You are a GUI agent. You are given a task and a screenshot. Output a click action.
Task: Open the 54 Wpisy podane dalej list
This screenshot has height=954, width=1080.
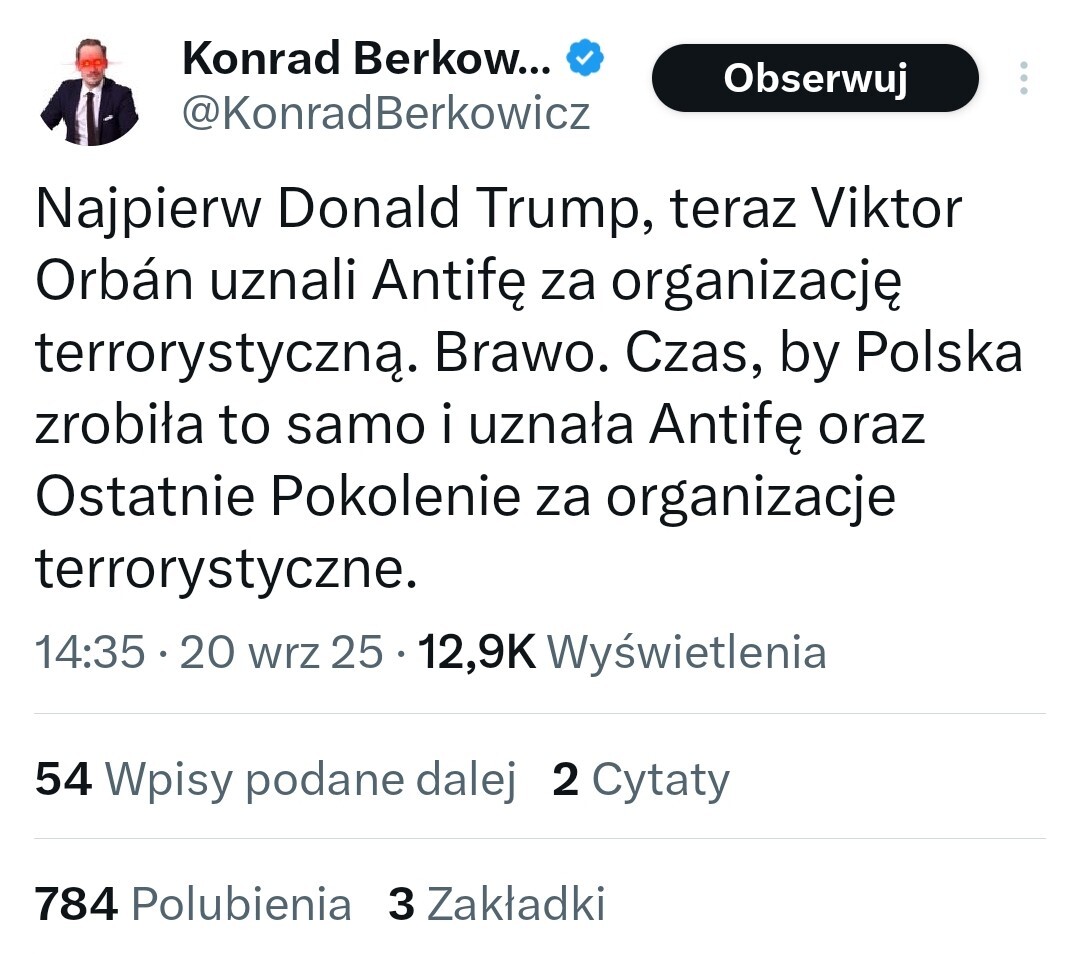pos(275,780)
